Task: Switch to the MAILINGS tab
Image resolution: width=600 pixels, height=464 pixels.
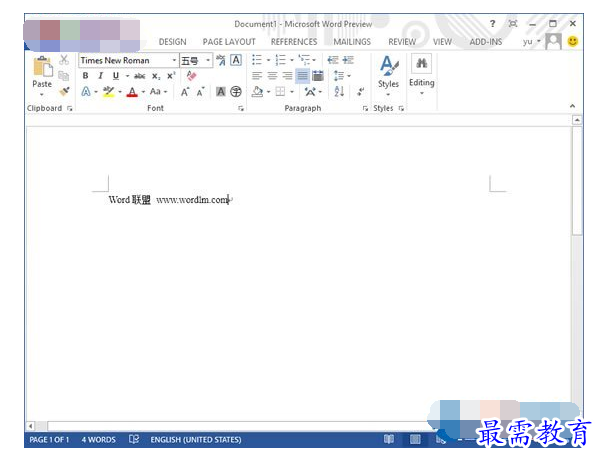Action: pos(352,42)
